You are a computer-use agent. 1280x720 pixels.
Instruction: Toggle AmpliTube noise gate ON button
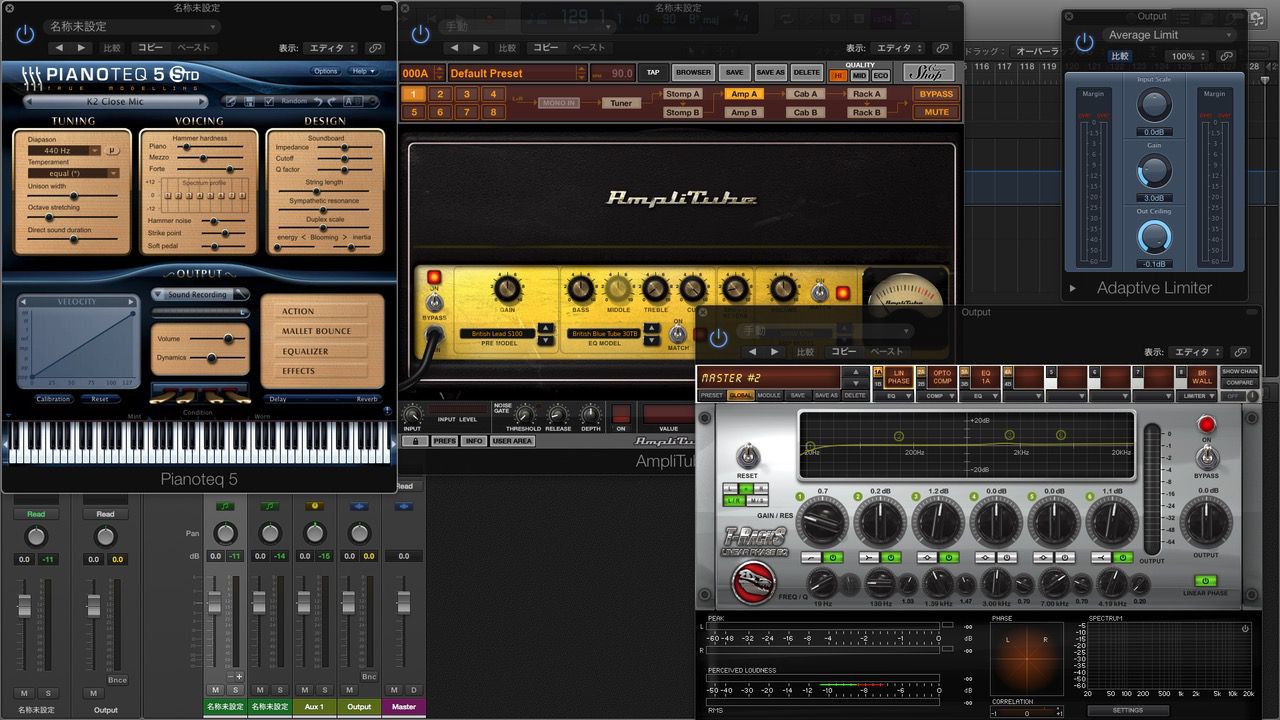point(621,412)
